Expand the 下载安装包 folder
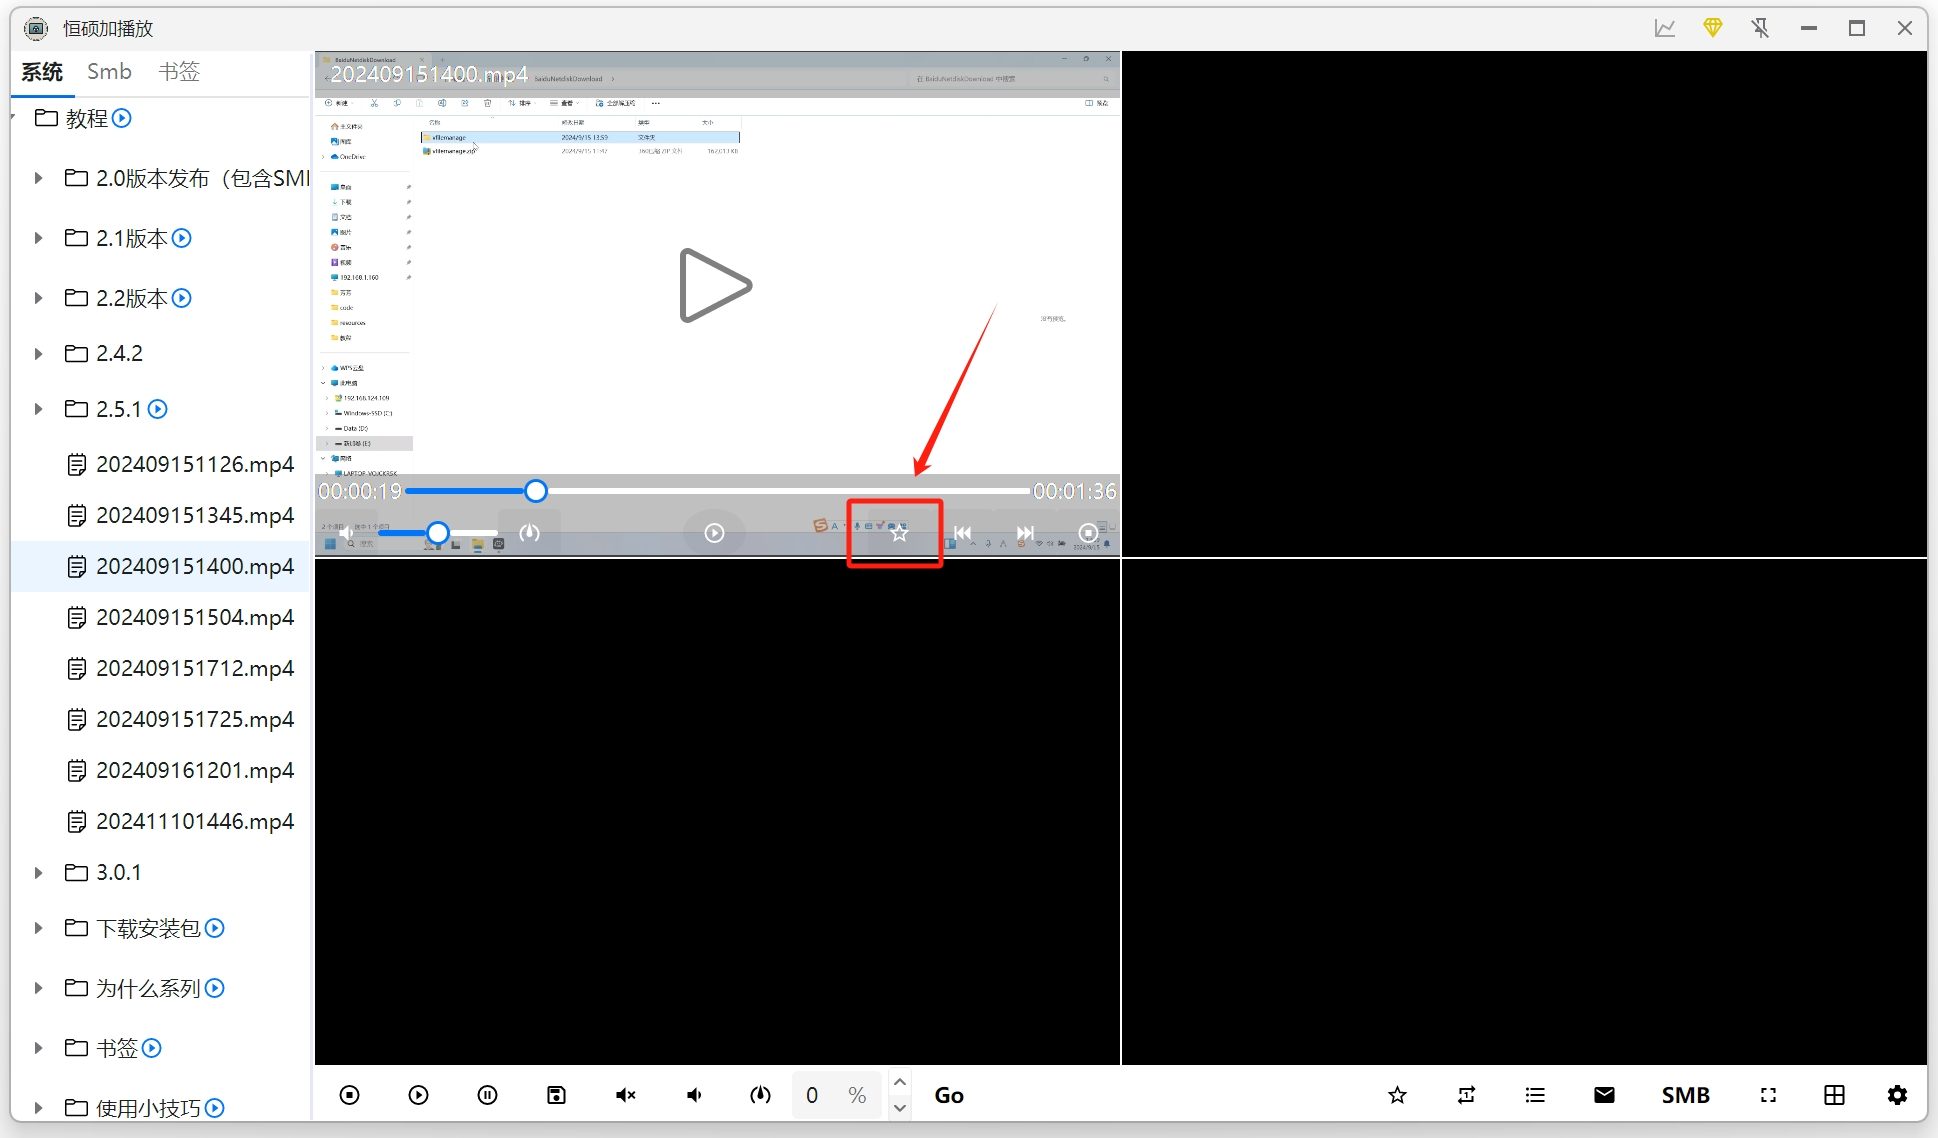The width and height of the screenshot is (1938, 1138). pos(38,928)
